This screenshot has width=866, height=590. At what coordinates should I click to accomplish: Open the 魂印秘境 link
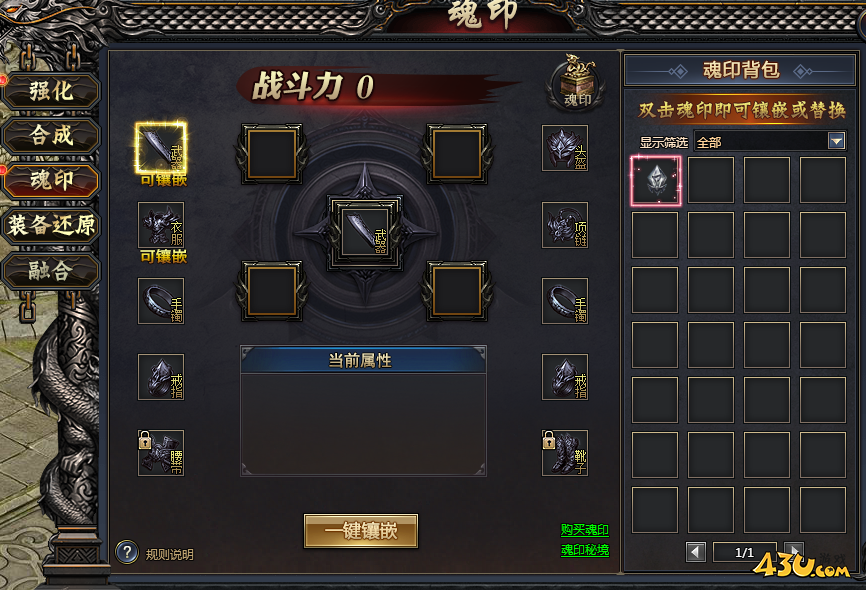[x=585, y=550]
